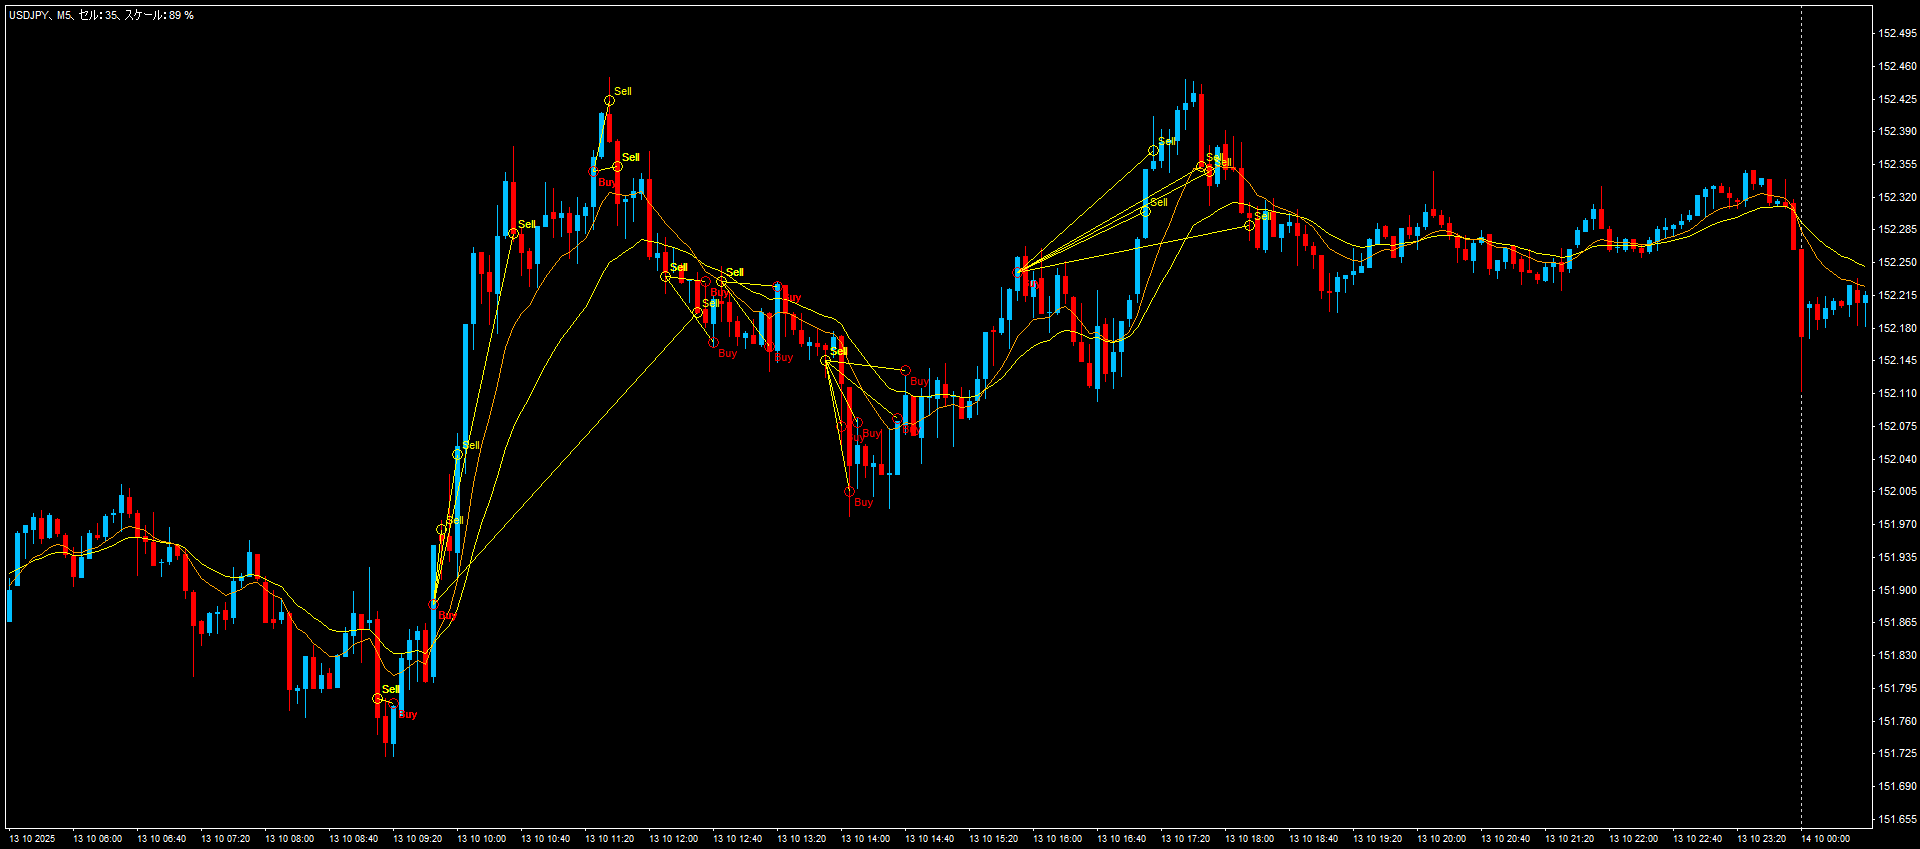The image size is (1920, 849).
Task: Click the 13 10 2025 date label
Action: point(32,839)
